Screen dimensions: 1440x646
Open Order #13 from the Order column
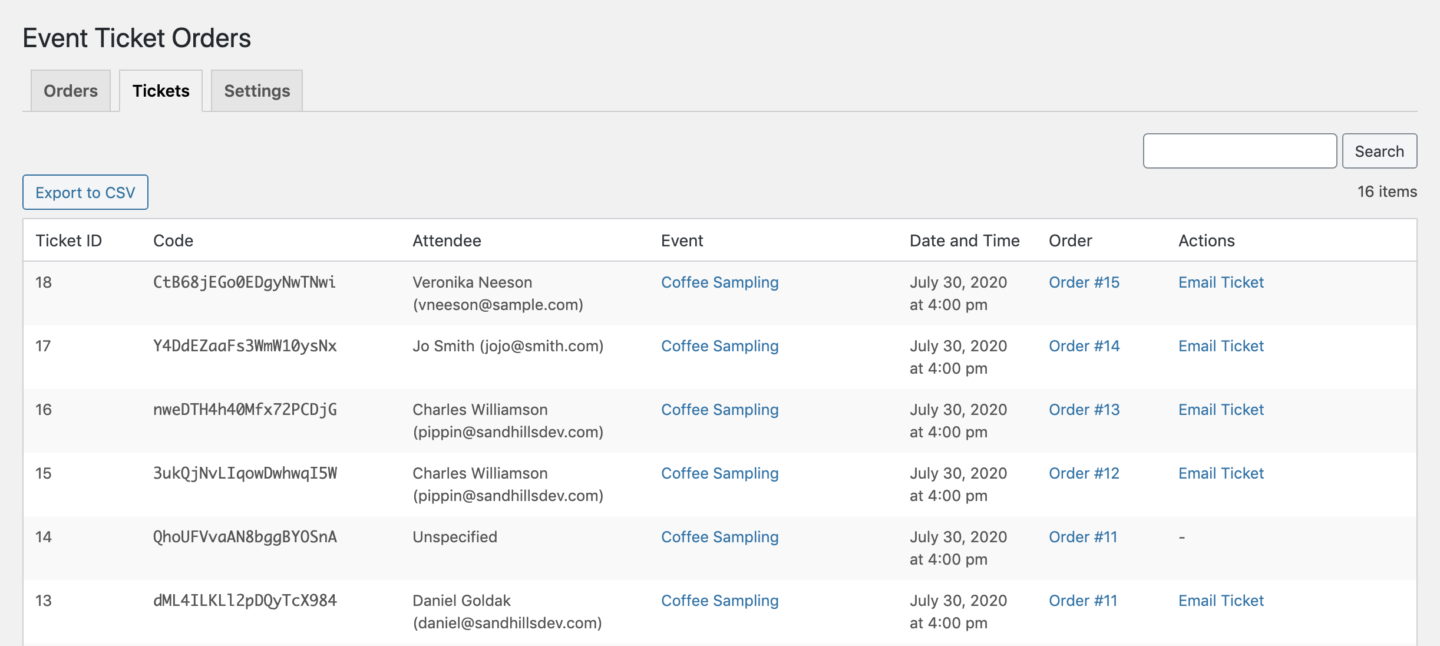click(x=1084, y=409)
